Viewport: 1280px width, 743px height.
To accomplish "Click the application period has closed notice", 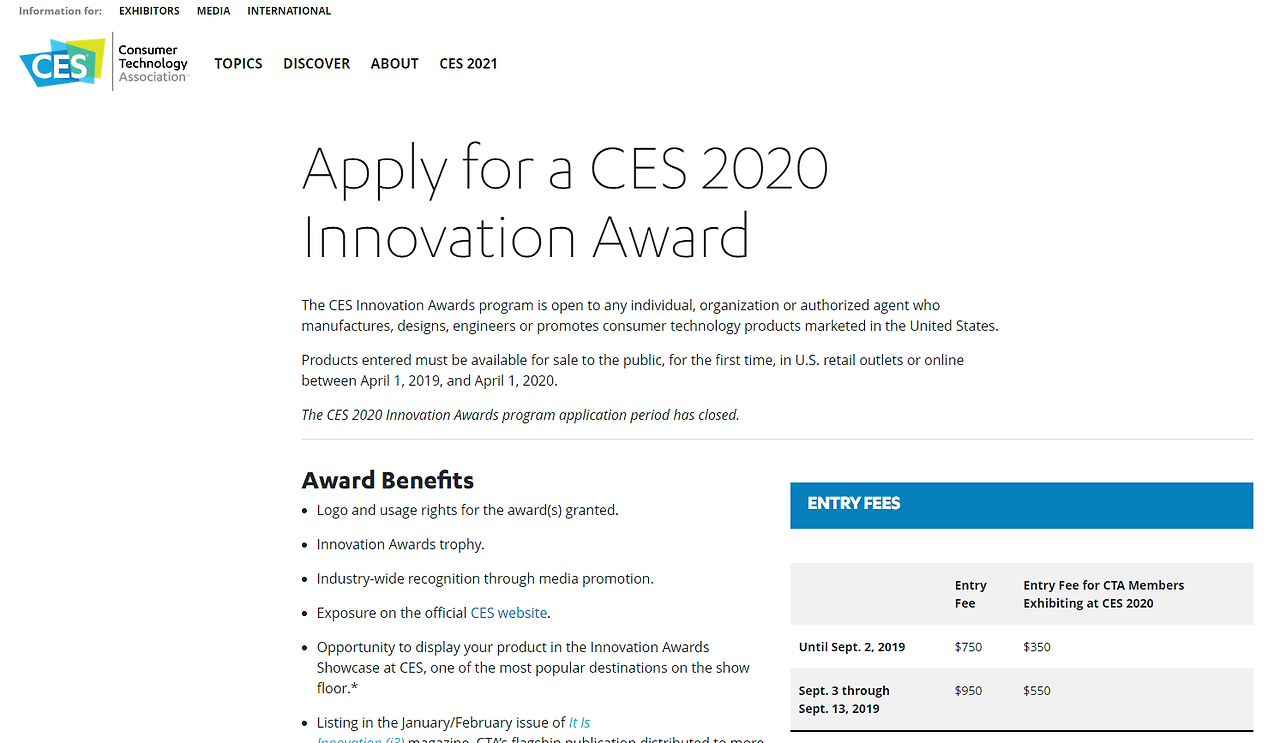I will coord(520,415).
